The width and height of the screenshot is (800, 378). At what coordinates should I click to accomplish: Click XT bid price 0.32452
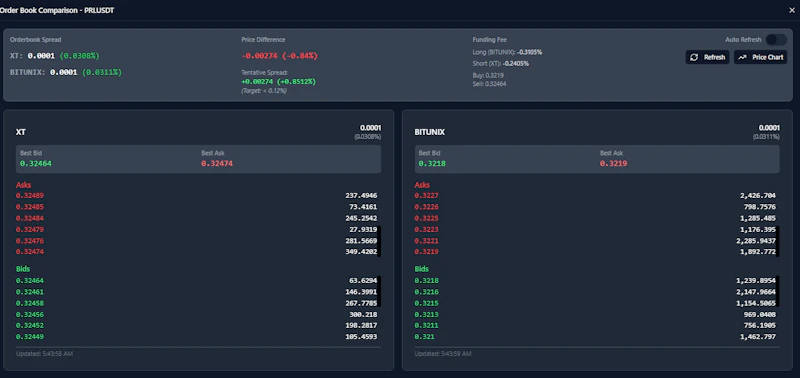(30, 325)
